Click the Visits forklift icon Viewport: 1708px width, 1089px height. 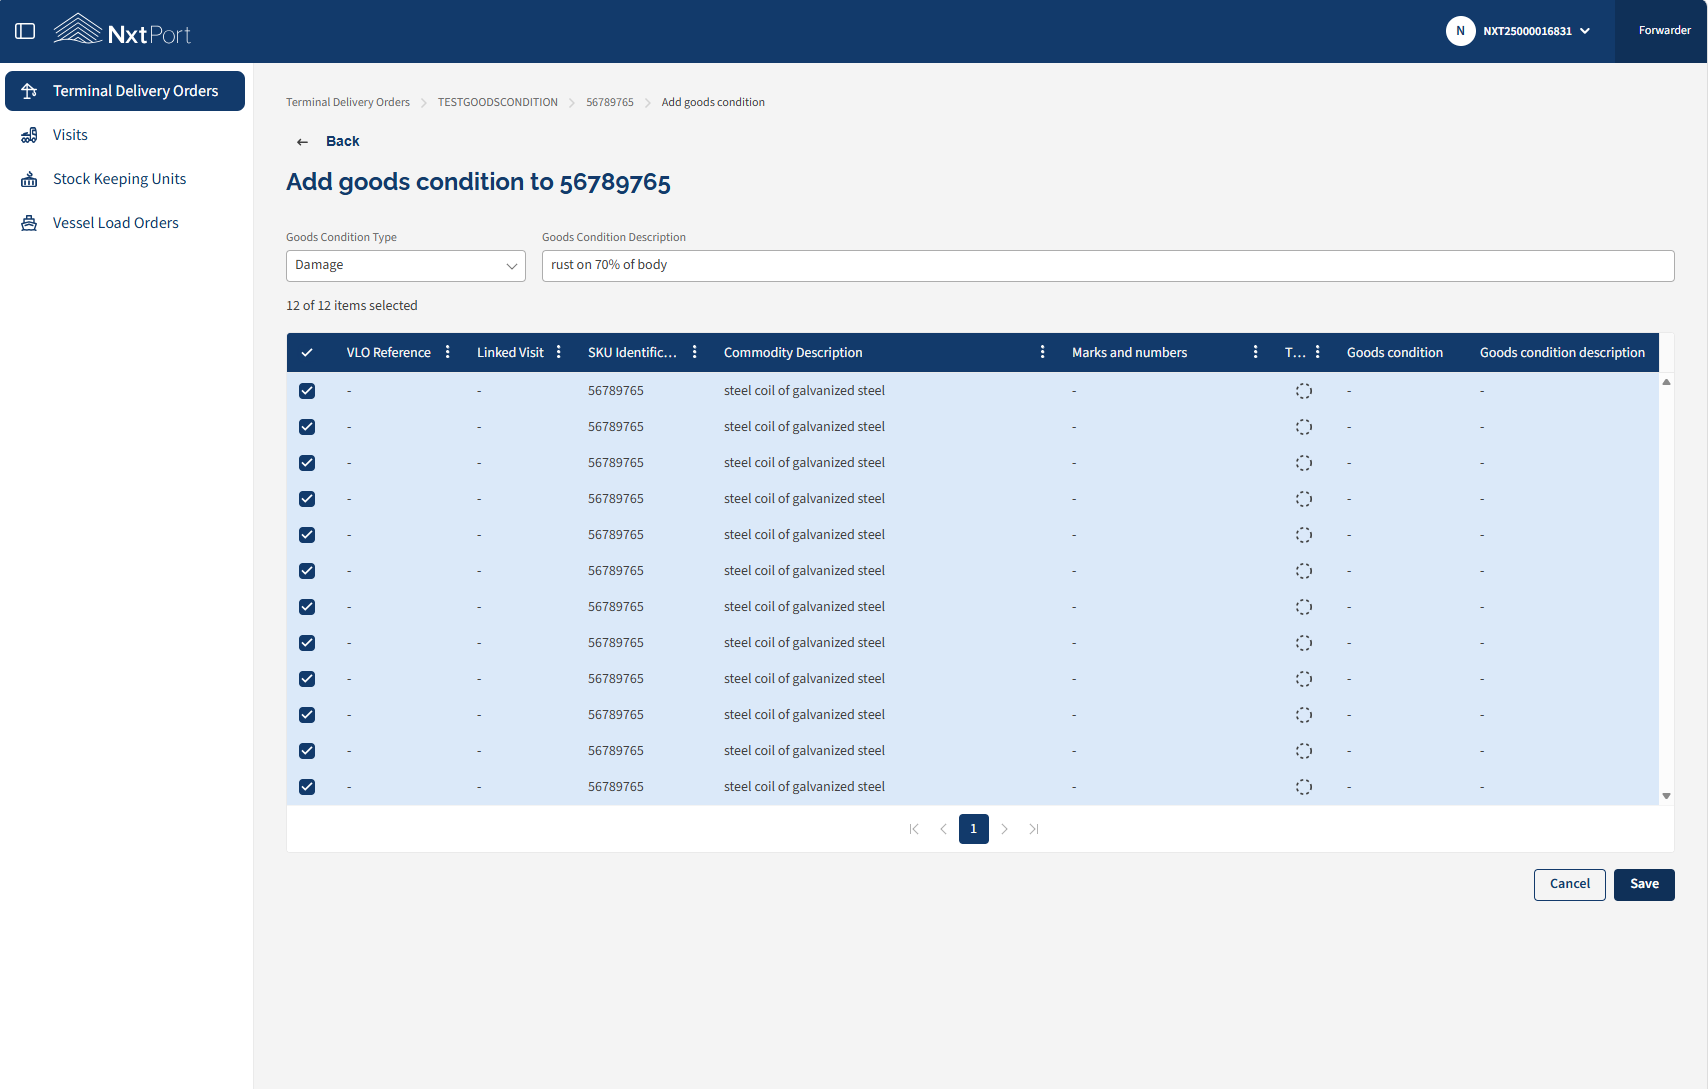tap(29, 135)
